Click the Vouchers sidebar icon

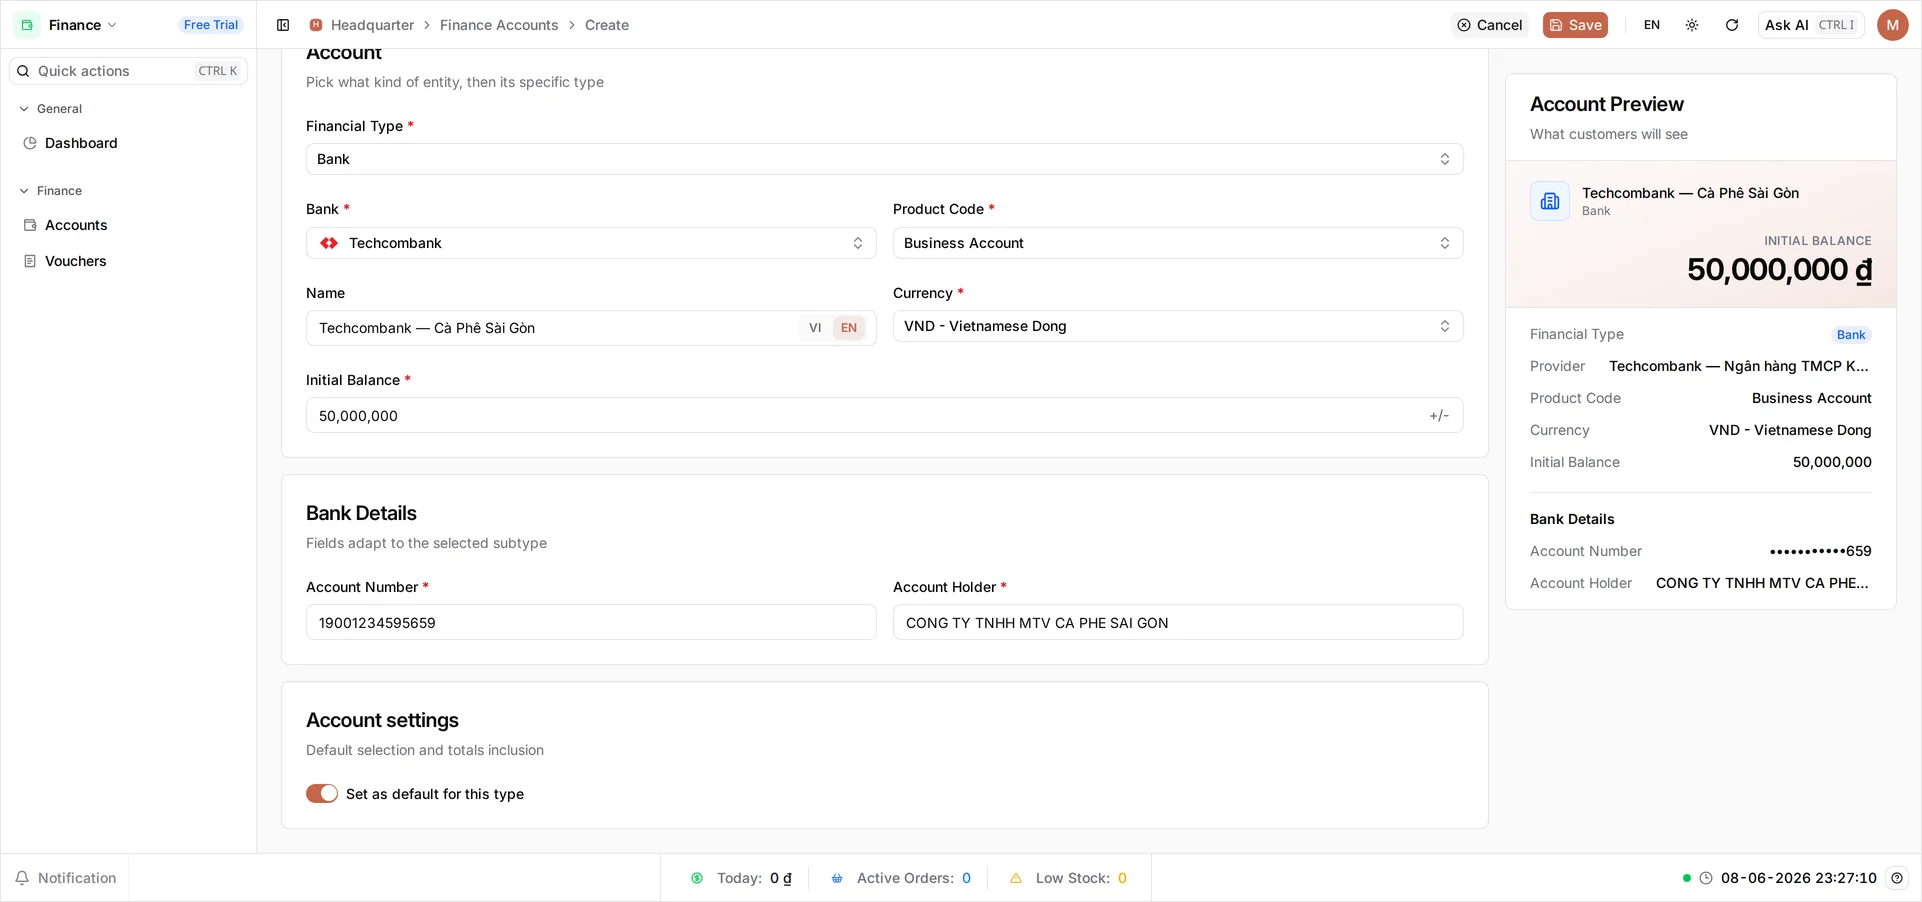(30, 261)
